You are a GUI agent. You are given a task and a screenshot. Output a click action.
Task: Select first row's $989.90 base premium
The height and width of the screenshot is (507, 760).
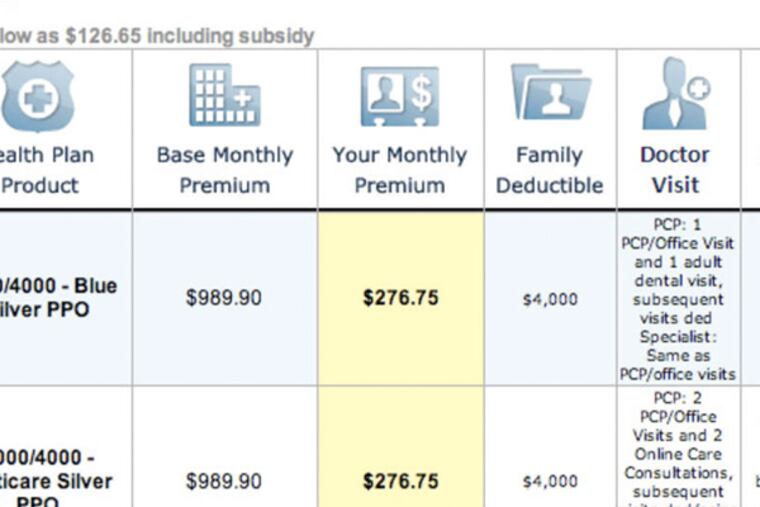(223, 298)
